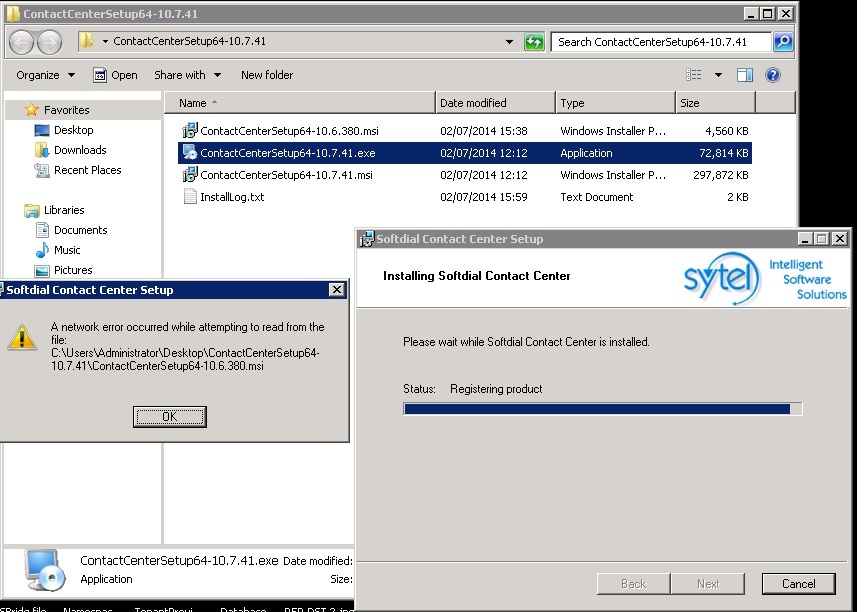Click the Recent Places icon in navigation pane
Image resolution: width=864 pixels, height=612 pixels.
[42, 170]
